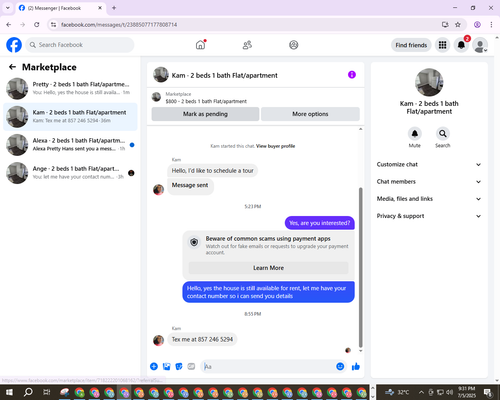Image resolution: width=500 pixels, height=400 pixels.
Task: Open Windows taskbar search
Action: 28,392
